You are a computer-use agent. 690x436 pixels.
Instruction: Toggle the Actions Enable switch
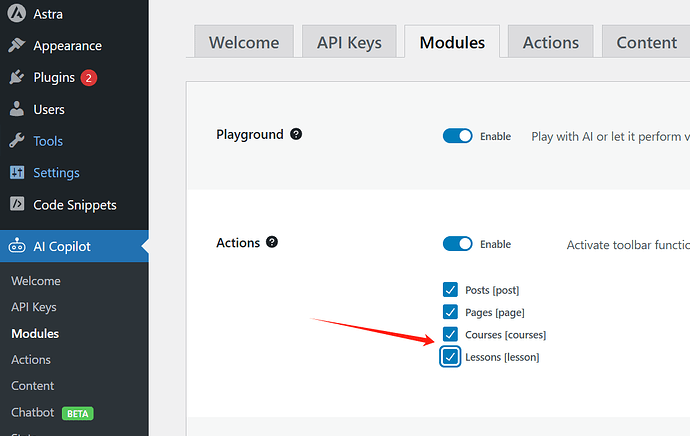click(x=458, y=244)
